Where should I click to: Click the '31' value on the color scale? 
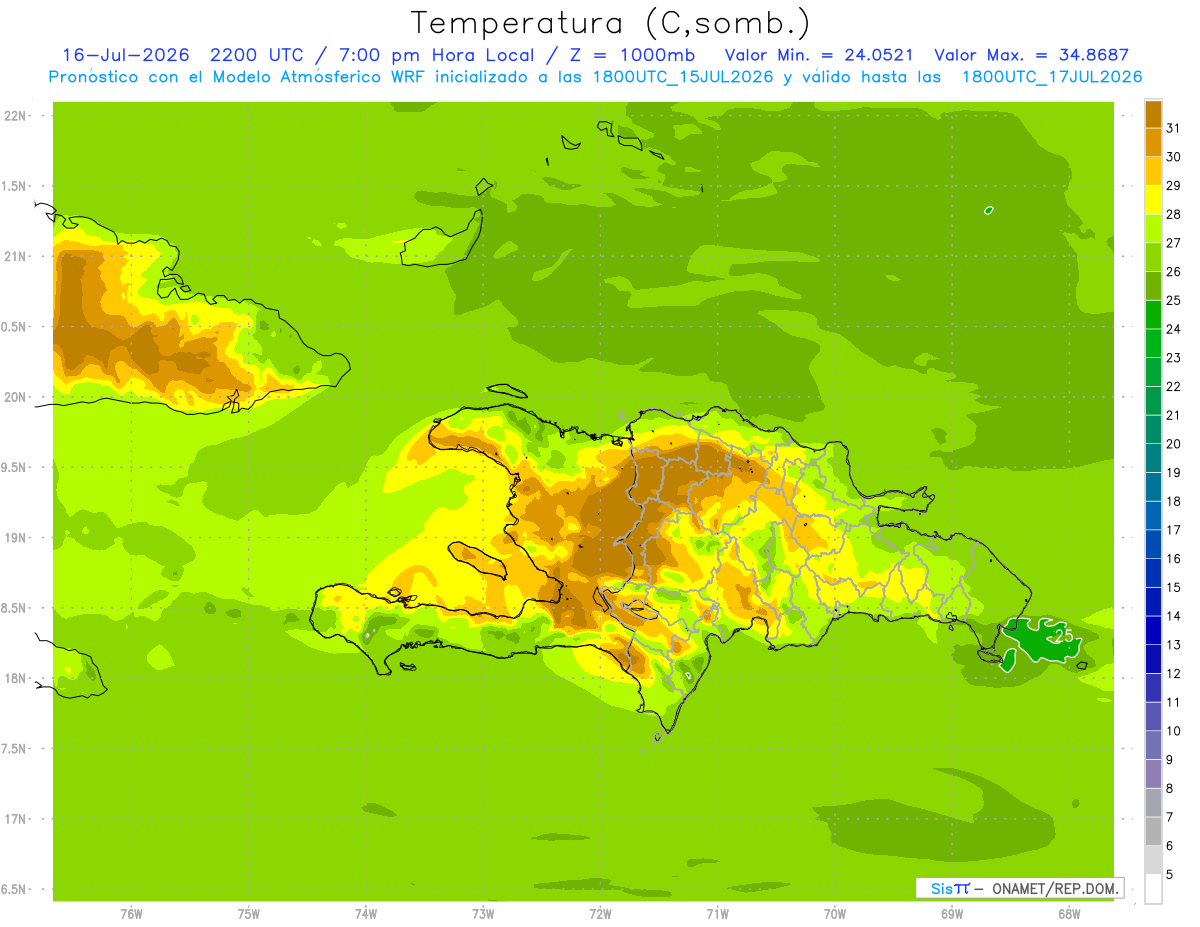(1174, 128)
